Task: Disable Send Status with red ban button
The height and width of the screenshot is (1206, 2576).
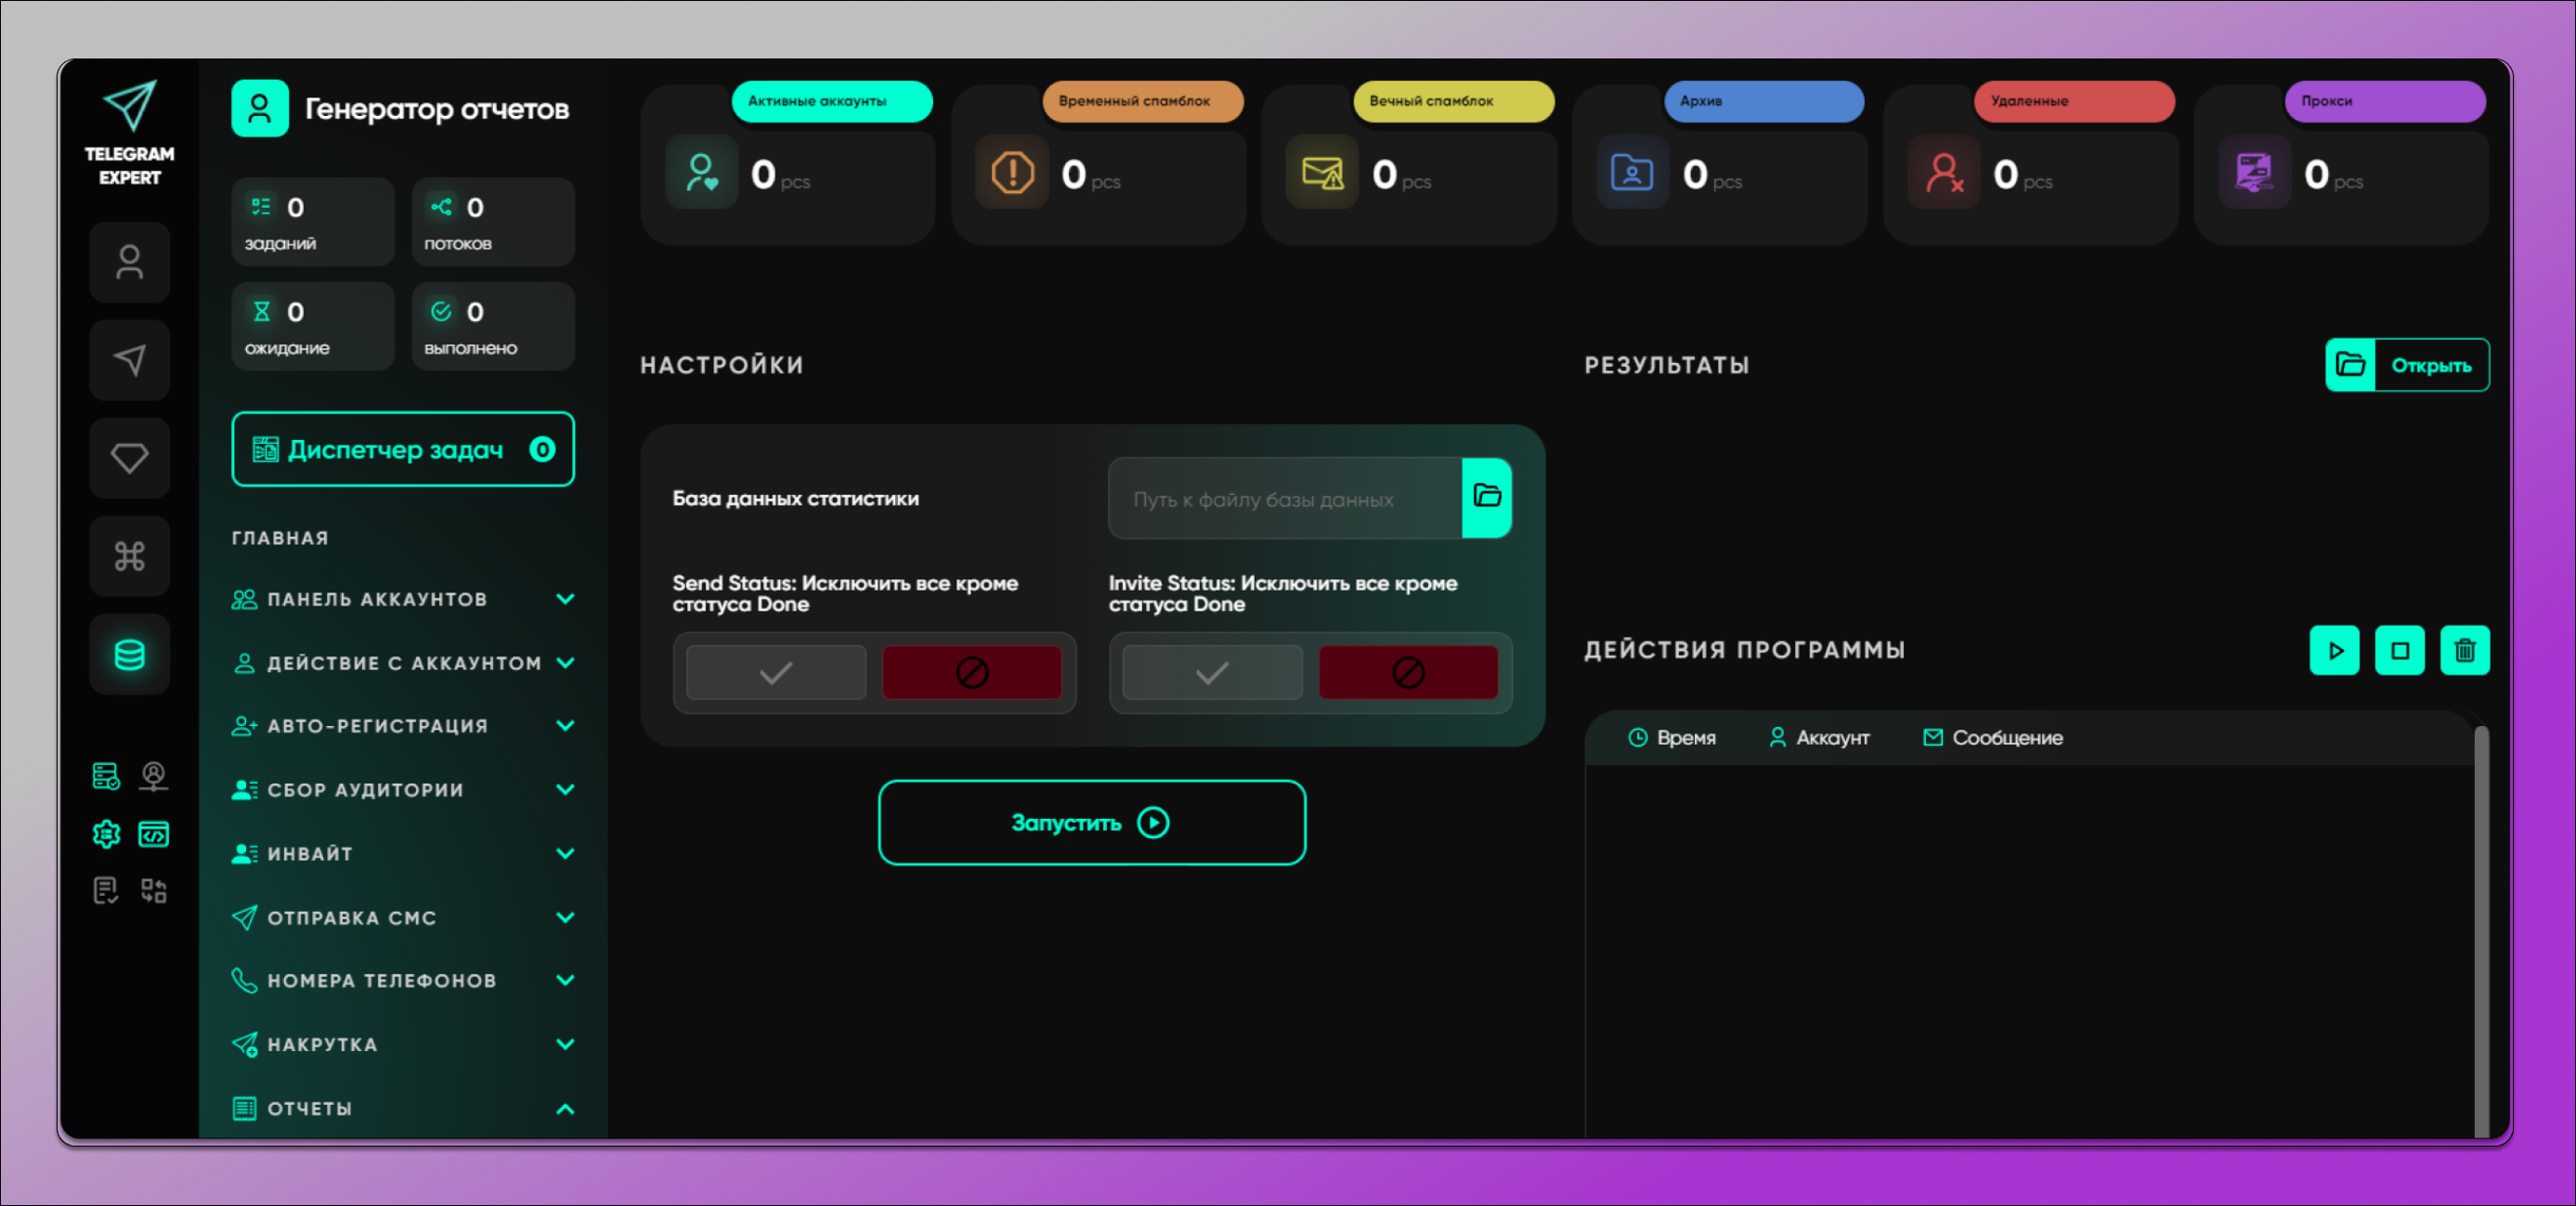Action: pos(970,672)
